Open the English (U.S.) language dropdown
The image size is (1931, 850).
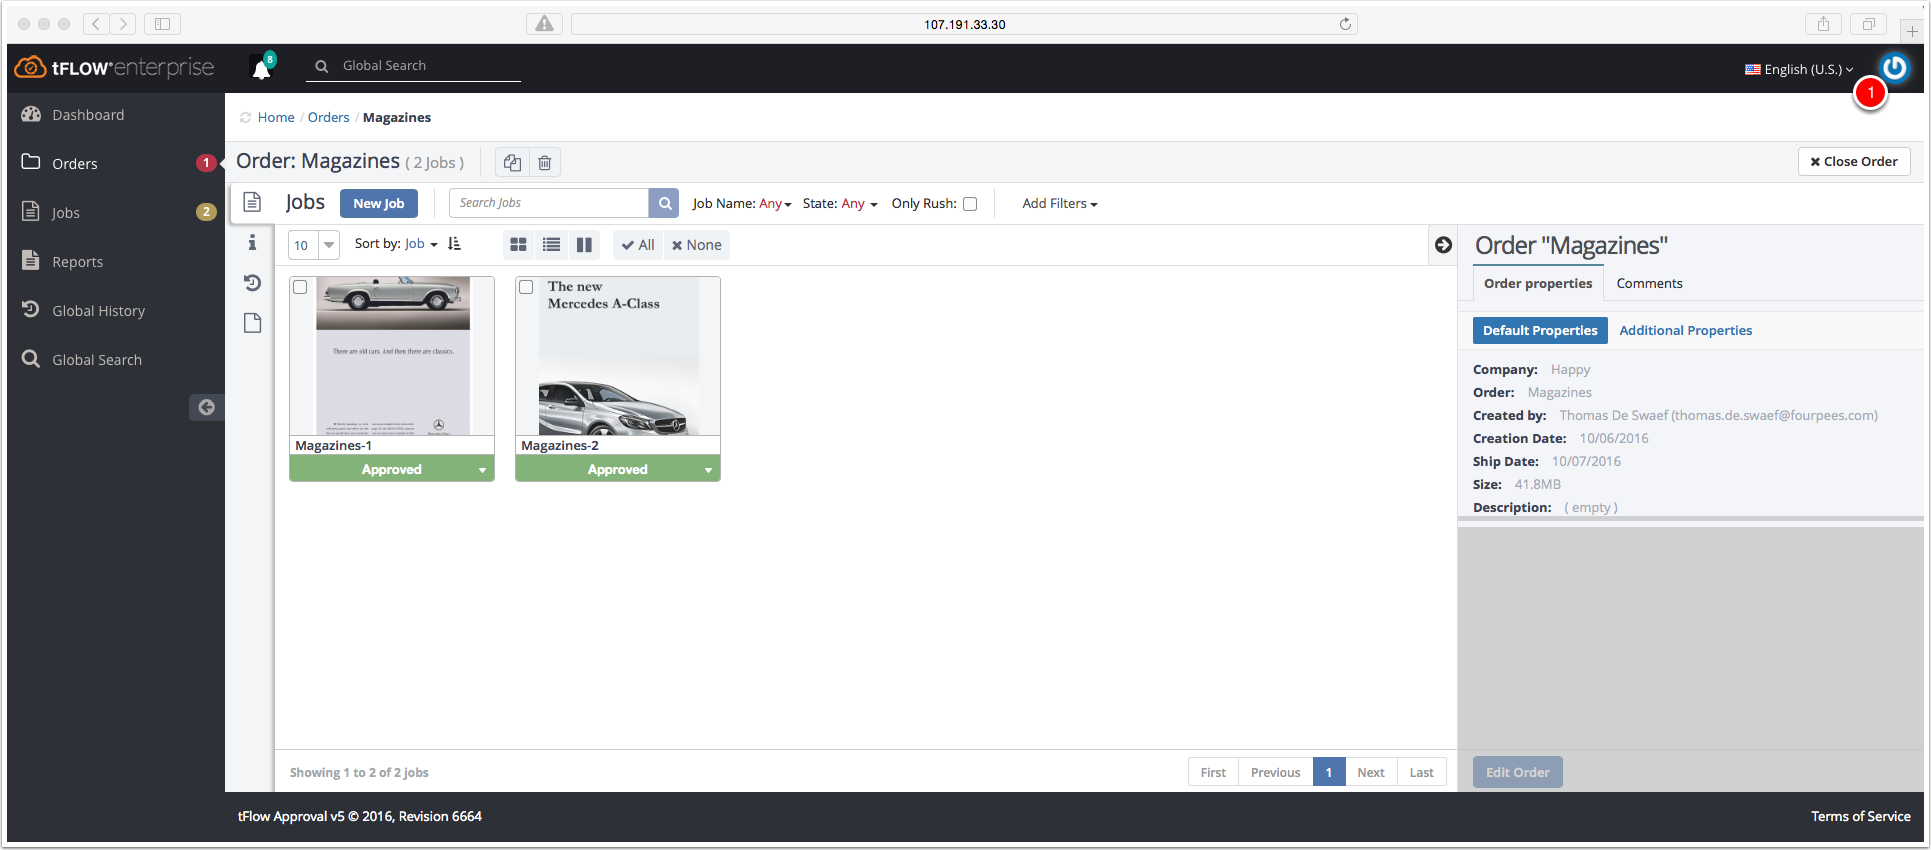(1799, 69)
